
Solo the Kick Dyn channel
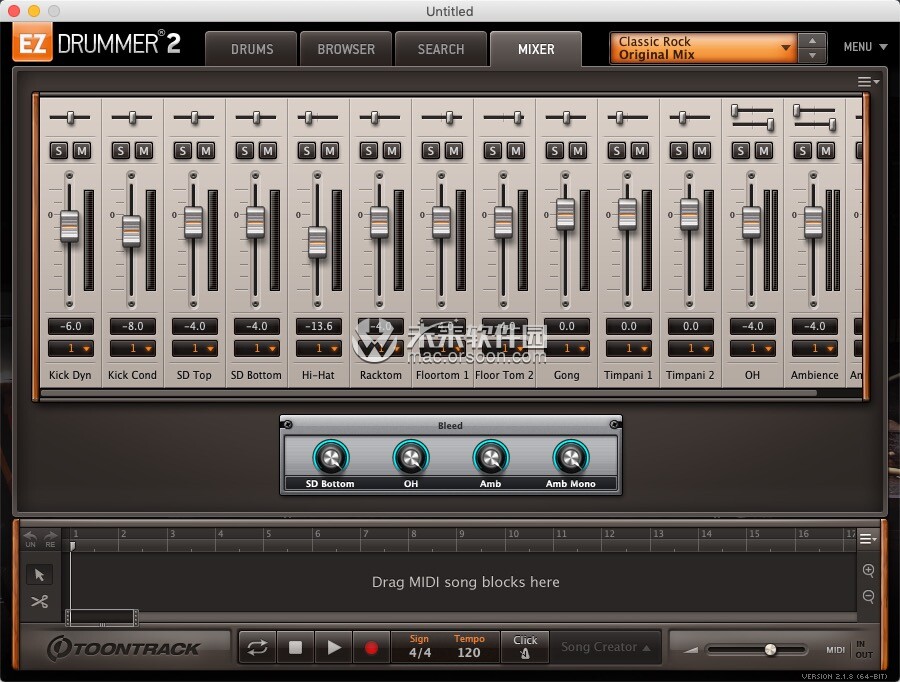coord(59,151)
